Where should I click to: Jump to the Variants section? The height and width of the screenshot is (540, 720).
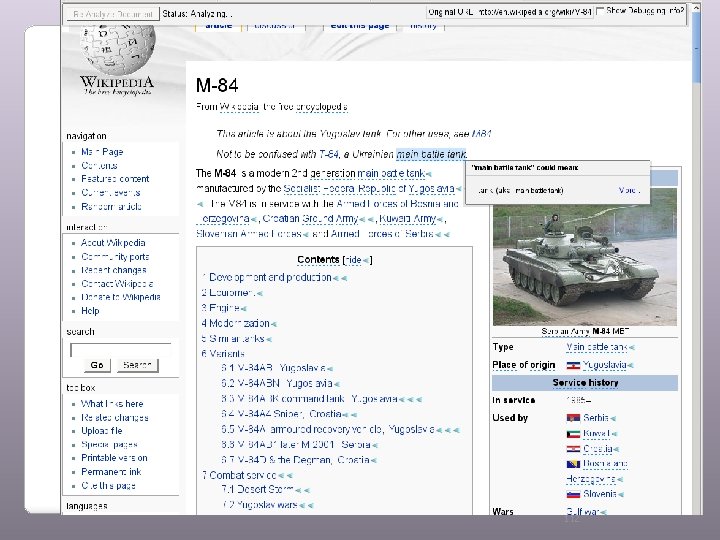point(223,354)
